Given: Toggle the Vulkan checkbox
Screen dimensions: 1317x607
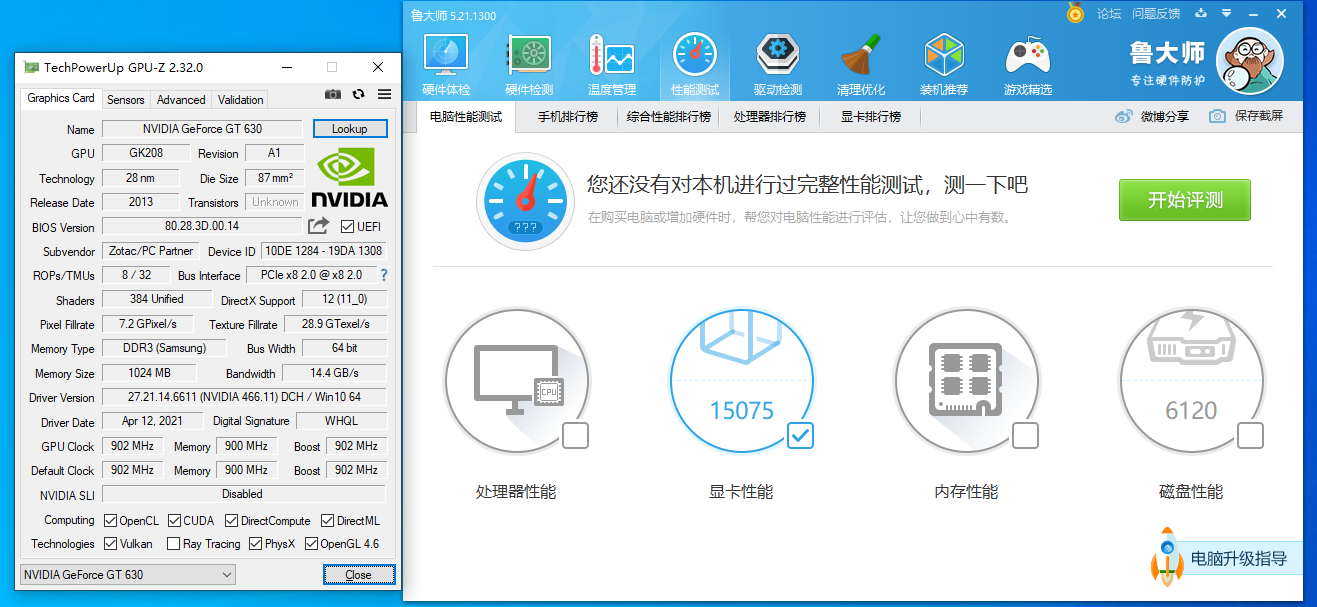Looking at the screenshot, I should [110, 544].
